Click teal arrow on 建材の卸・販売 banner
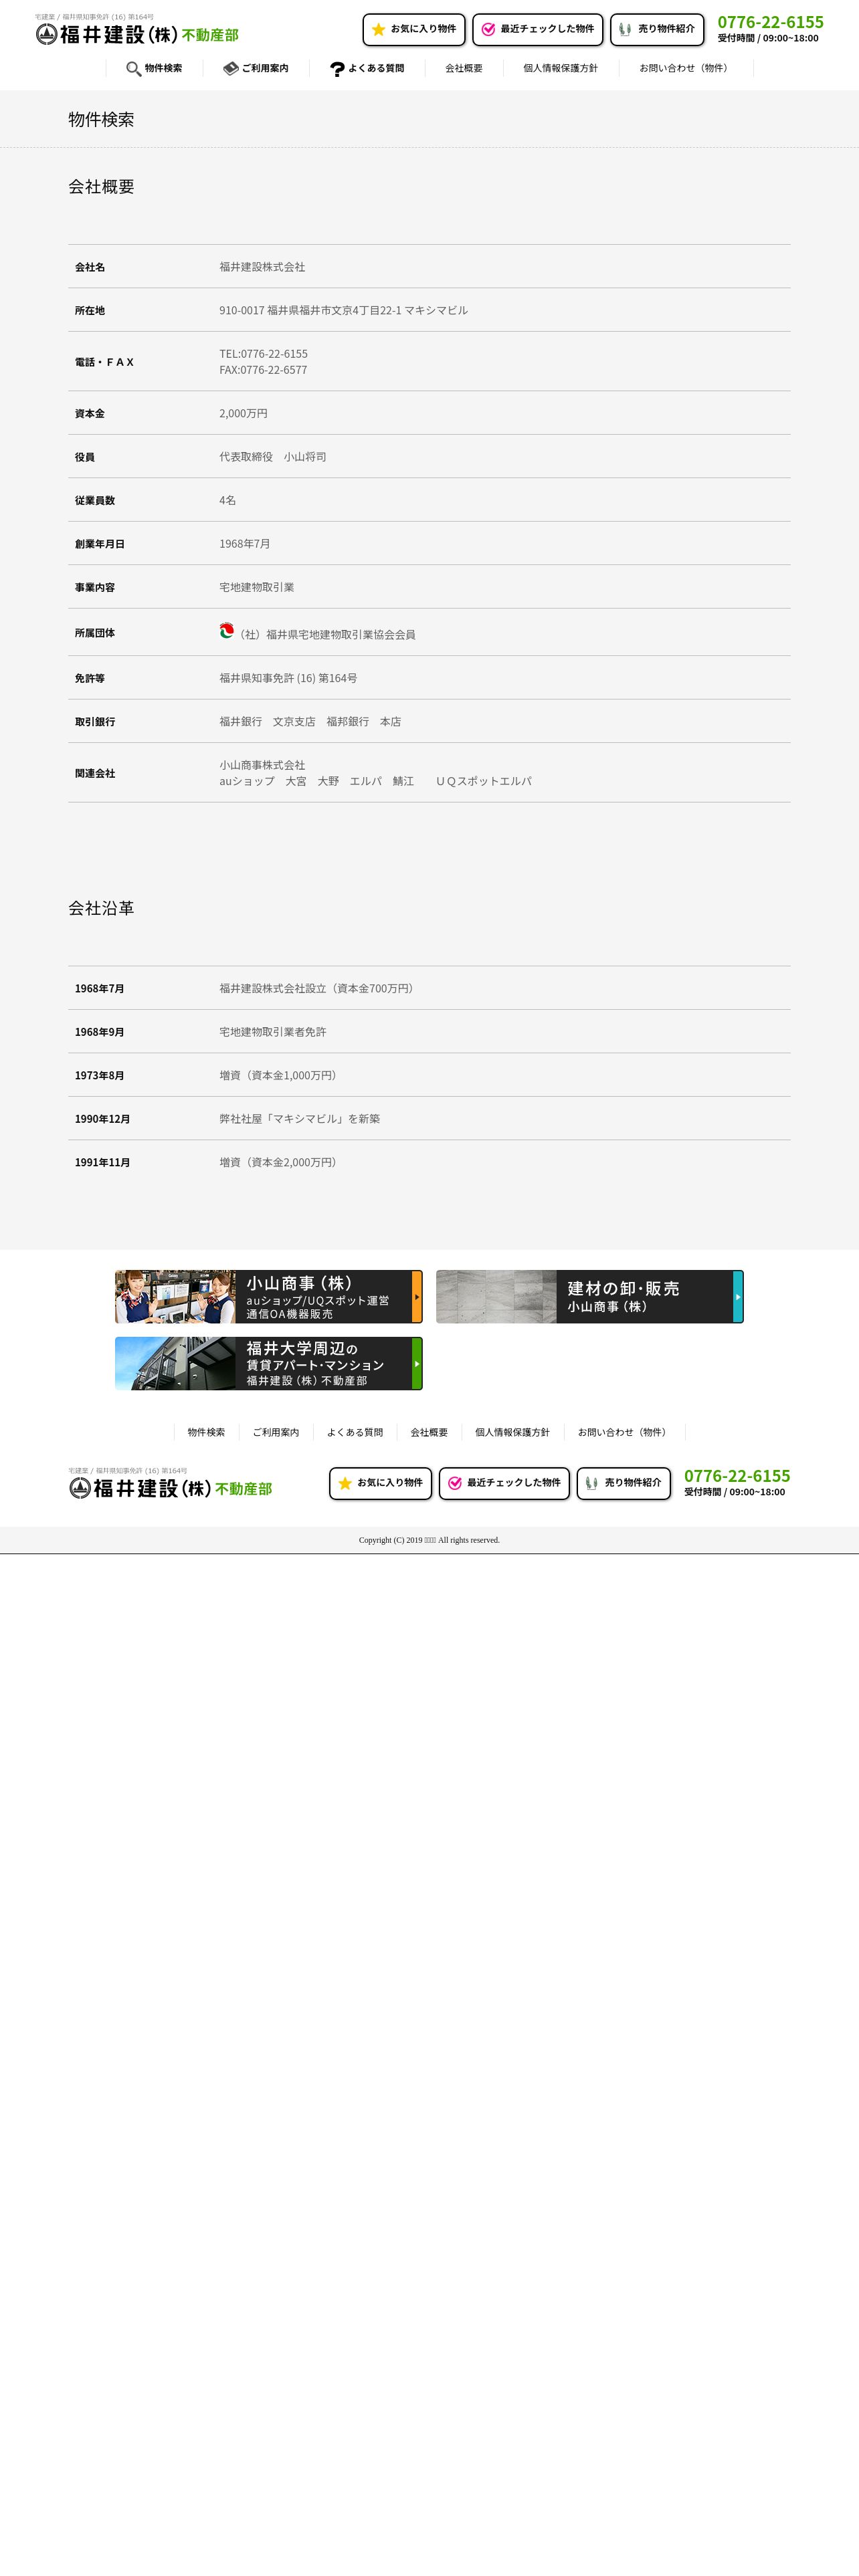This screenshot has width=859, height=2576. 738,1296
